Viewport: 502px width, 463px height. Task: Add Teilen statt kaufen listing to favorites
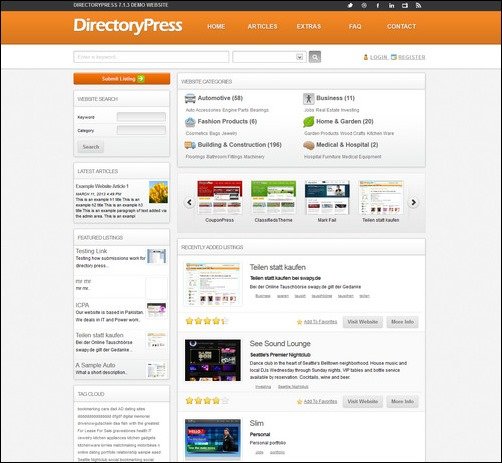(x=320, y=322)
